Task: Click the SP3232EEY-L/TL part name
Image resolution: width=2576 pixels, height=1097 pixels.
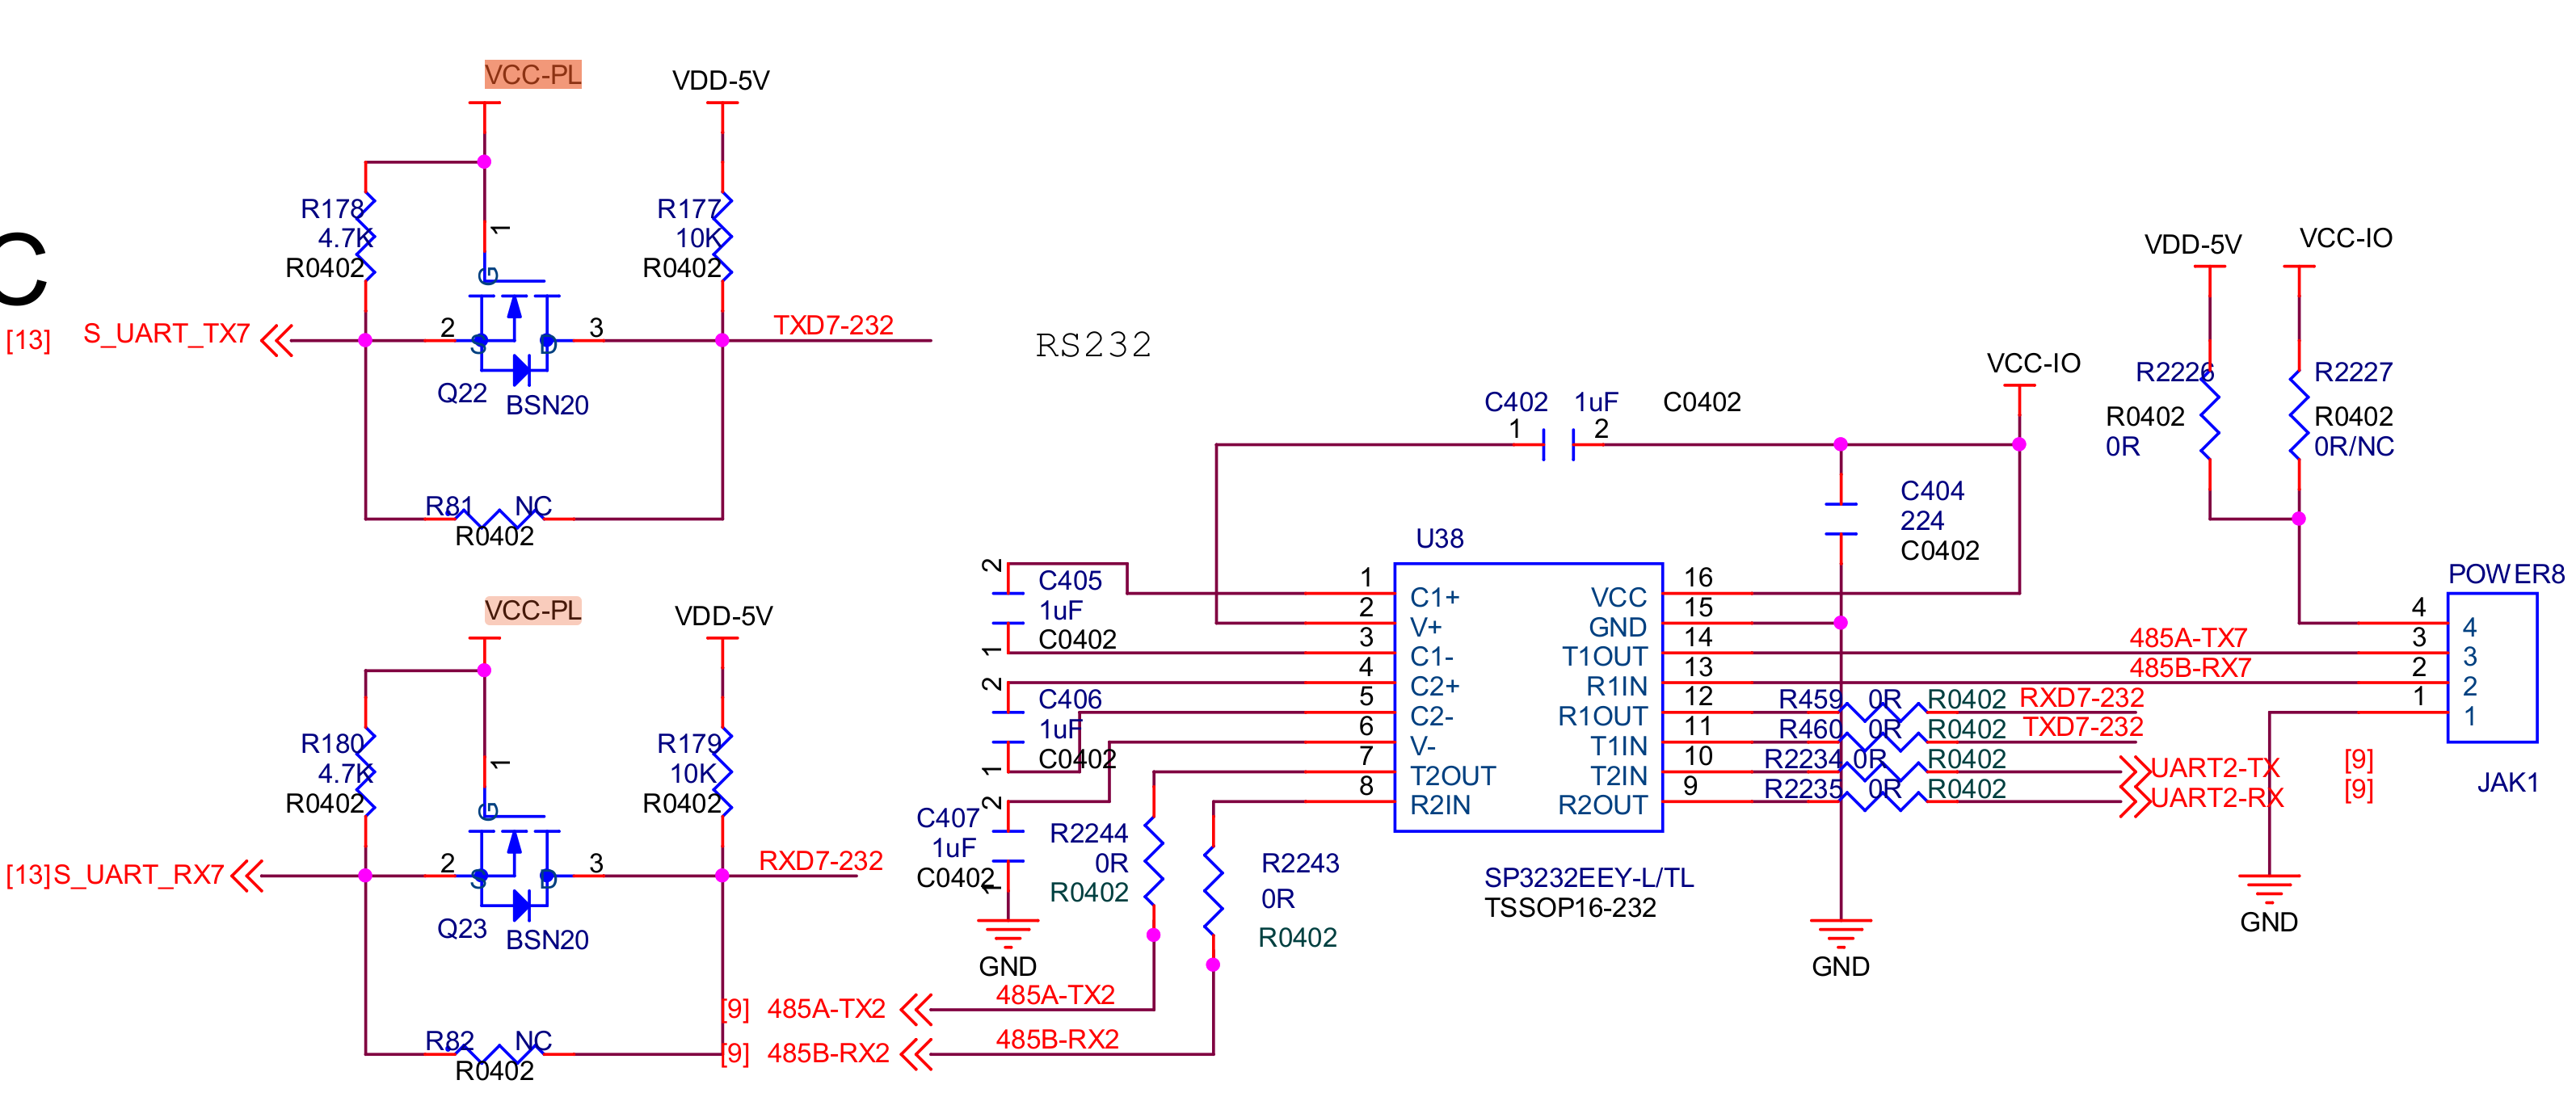Action: tap(1589, 878)
